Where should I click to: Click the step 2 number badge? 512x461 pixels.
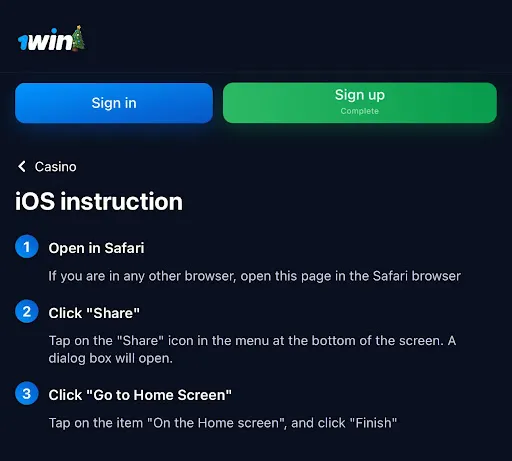[27, 311]
